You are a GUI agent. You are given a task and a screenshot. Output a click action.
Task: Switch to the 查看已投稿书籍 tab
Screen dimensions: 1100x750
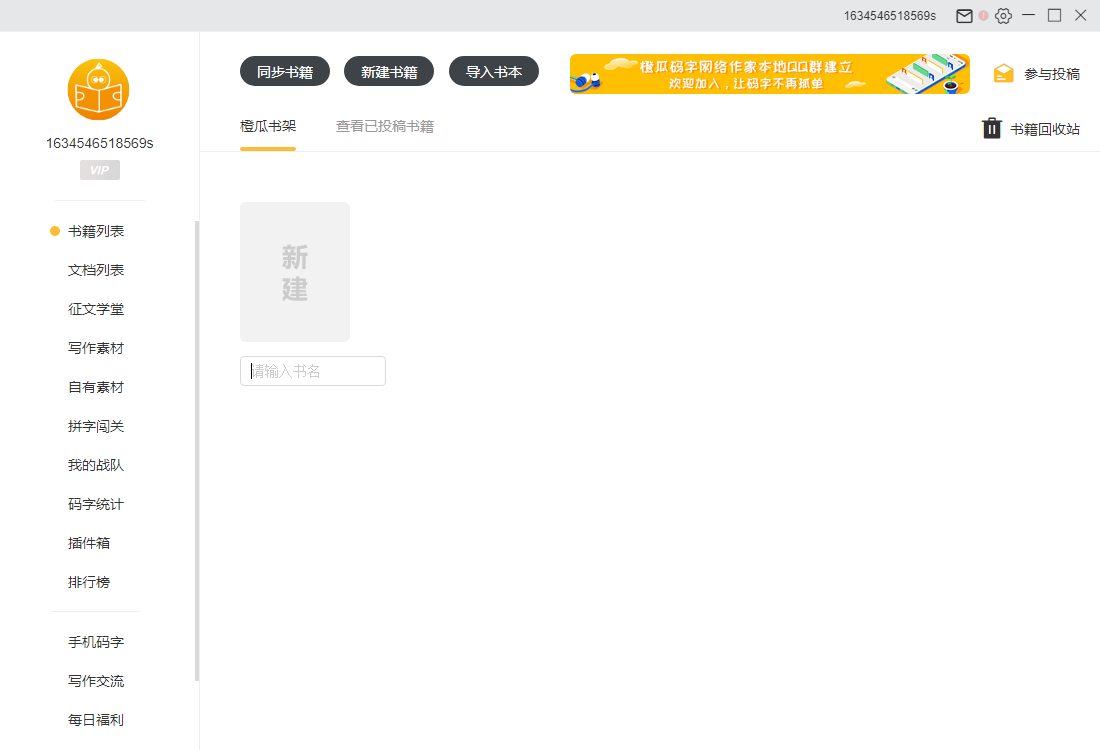pyautogui.click(x=384, y=126)
